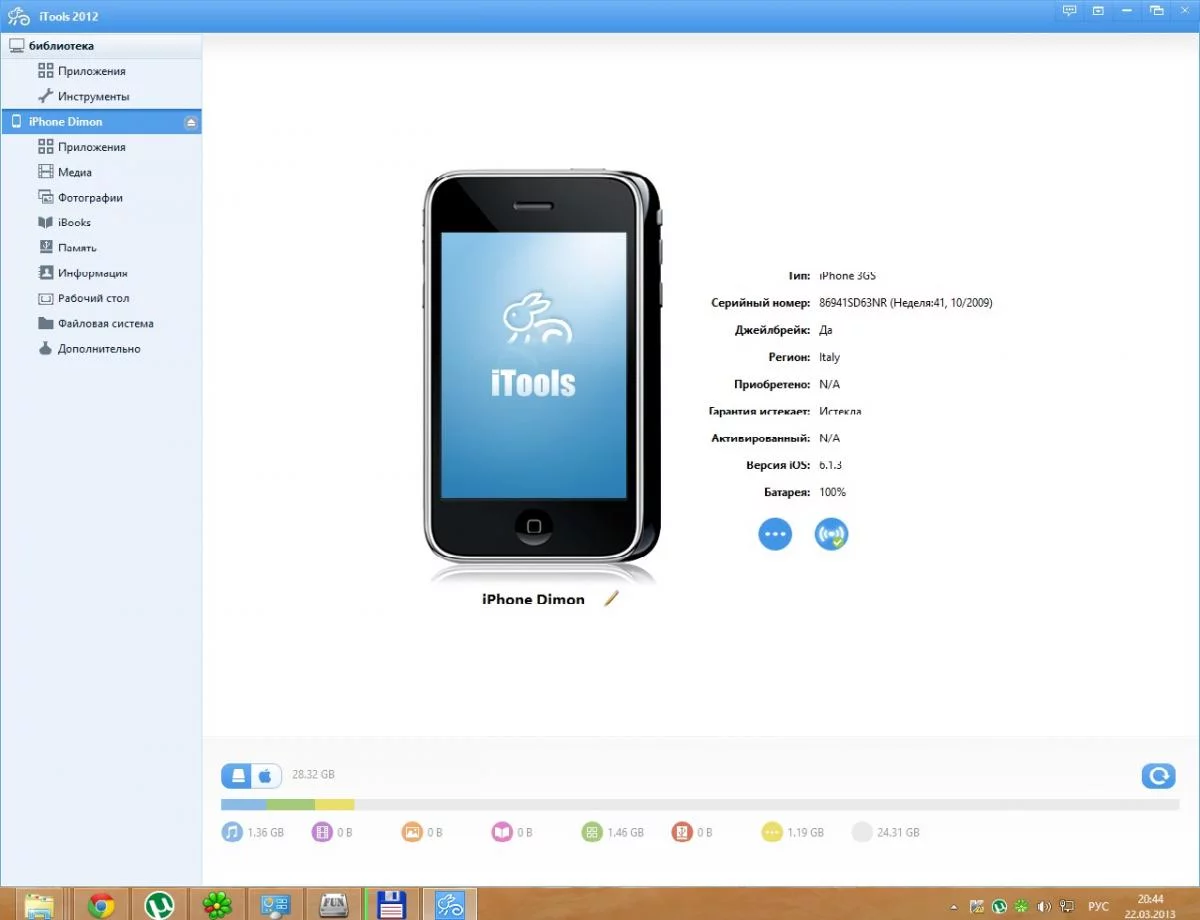Click the battery value 100%
The image size is (1200, 920).
pyautogui.click(x=832, y=492)
